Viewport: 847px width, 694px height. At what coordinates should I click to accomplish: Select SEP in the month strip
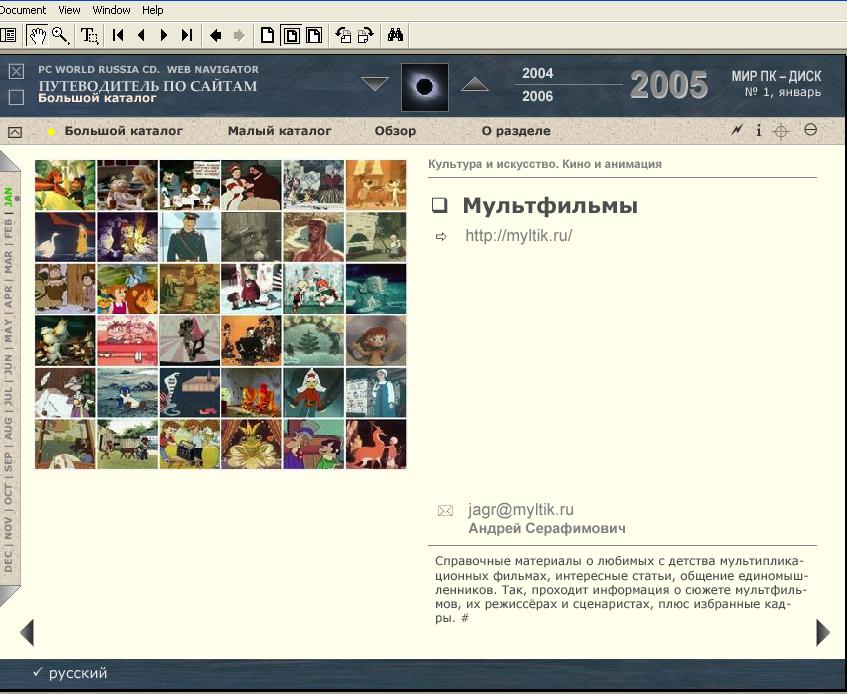coord(8,462)
